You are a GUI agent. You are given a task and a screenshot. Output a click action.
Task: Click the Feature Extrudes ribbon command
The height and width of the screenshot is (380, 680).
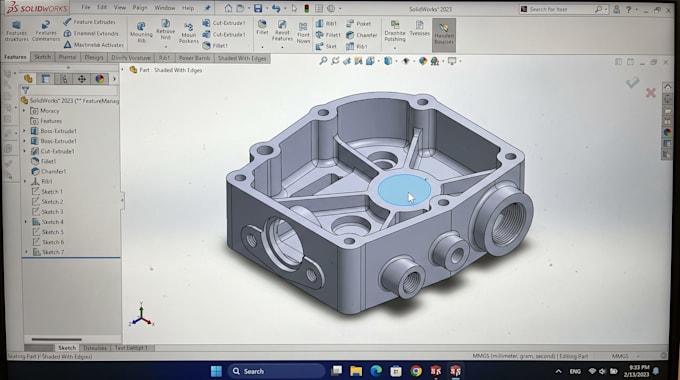tap(89, 22)
